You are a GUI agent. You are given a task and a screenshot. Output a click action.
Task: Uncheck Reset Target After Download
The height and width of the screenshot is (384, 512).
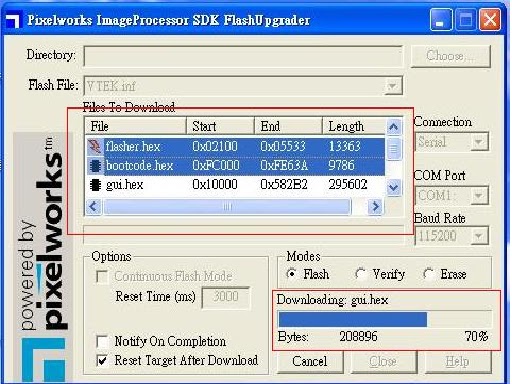point(102,360)
